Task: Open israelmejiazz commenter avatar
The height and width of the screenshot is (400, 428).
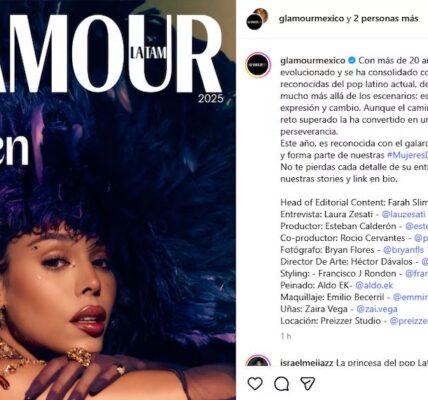Action: tap(258, 361)
